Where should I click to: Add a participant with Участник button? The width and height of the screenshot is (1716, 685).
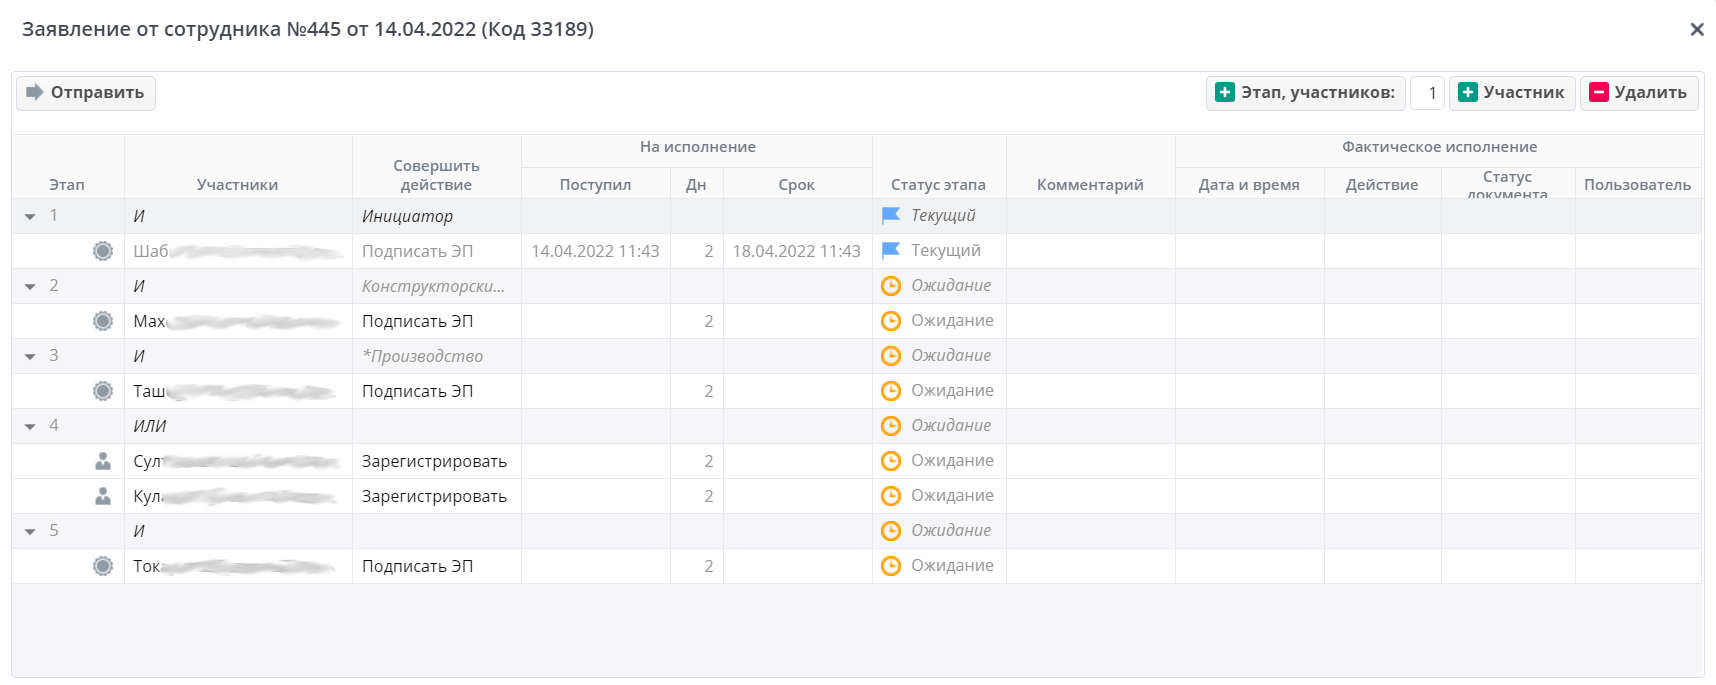pyautogui.click(x=1511, y=93)
